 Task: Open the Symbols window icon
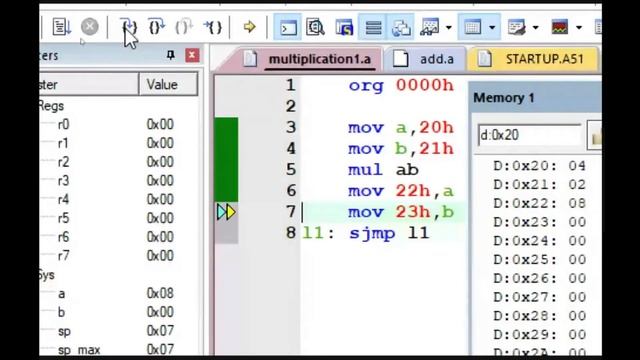[344, 27]
